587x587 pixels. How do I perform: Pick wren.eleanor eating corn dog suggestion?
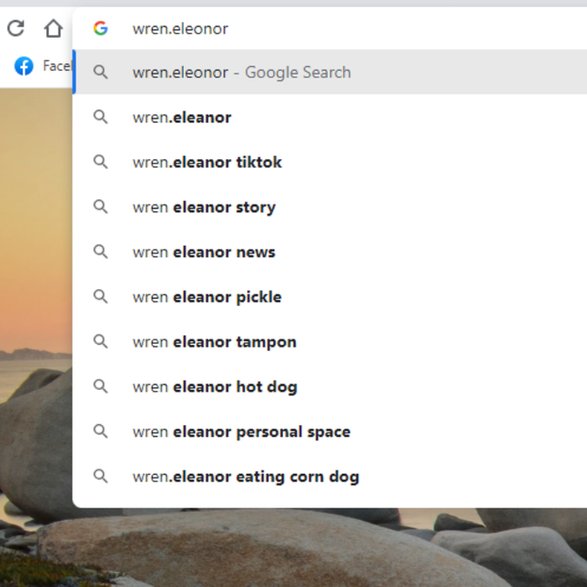click(330, 477)
